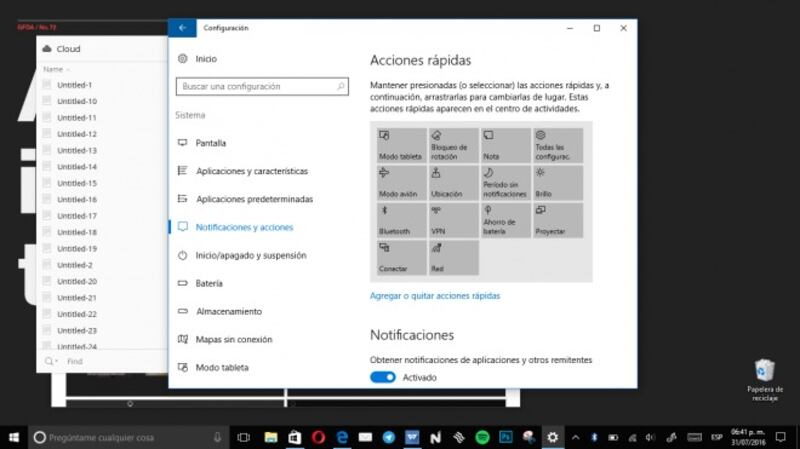Click the Bluetooth quick action tile

(x=402, y=220)
